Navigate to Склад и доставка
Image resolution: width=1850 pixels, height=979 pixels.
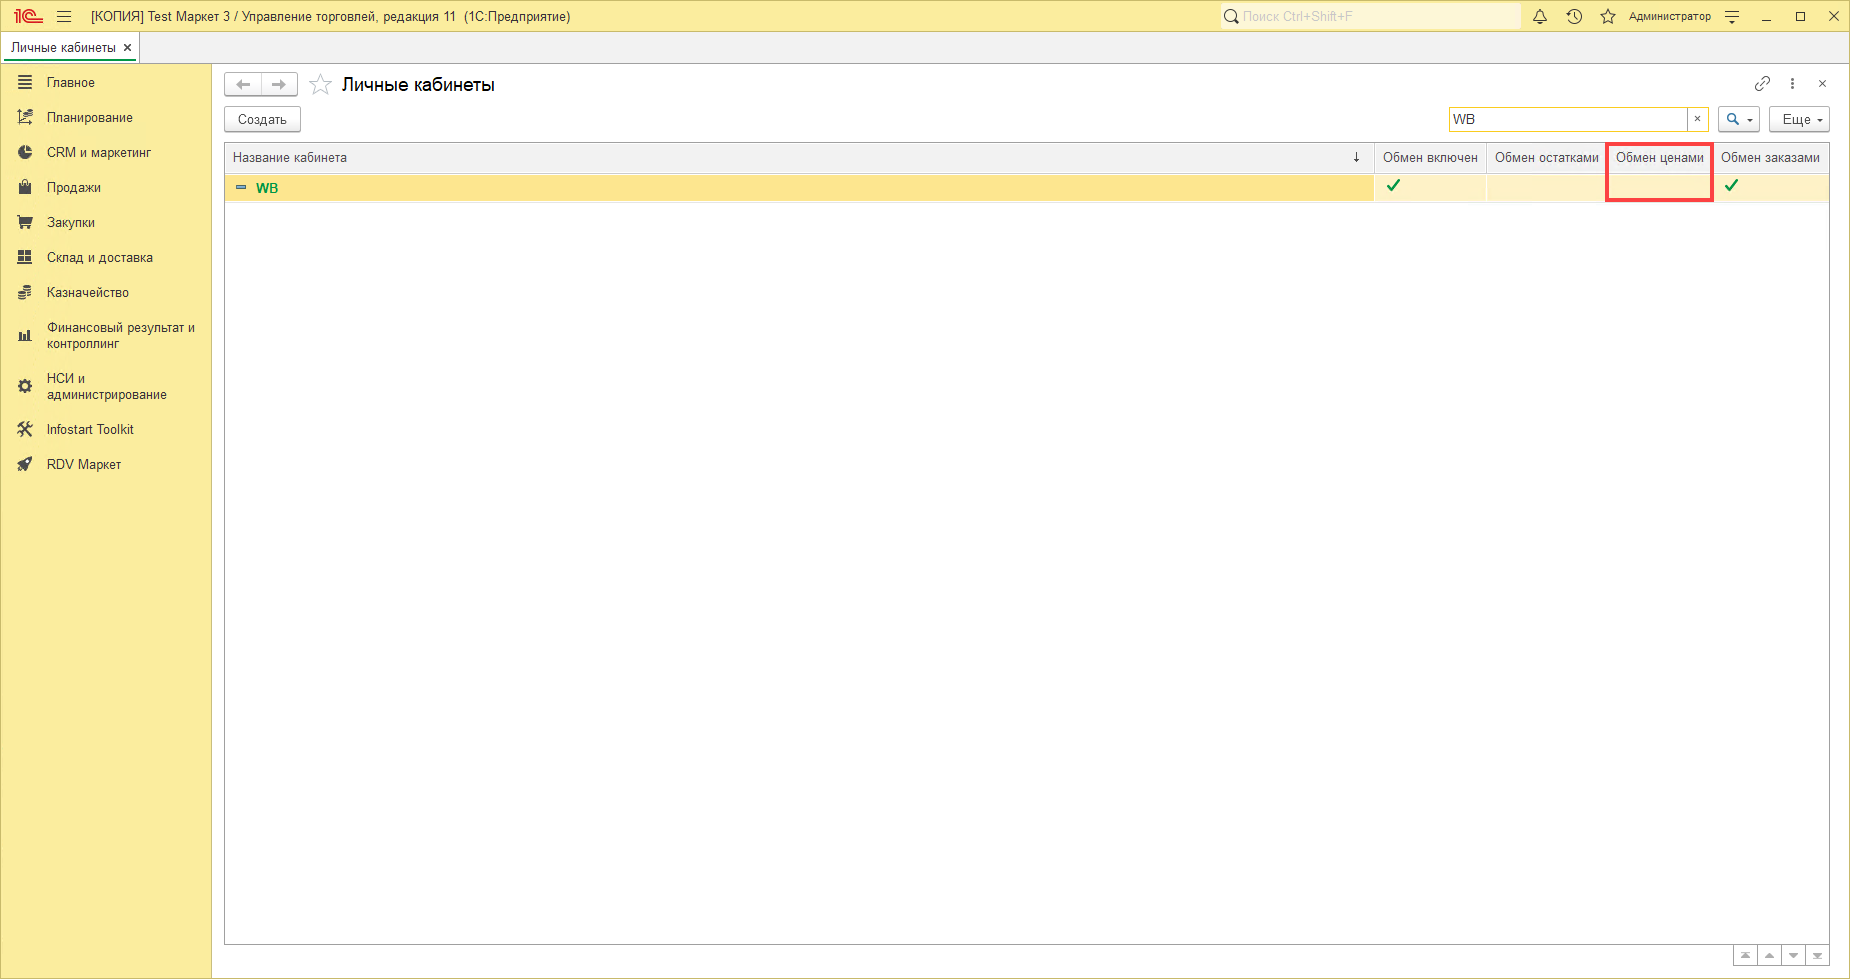point(106,258)
